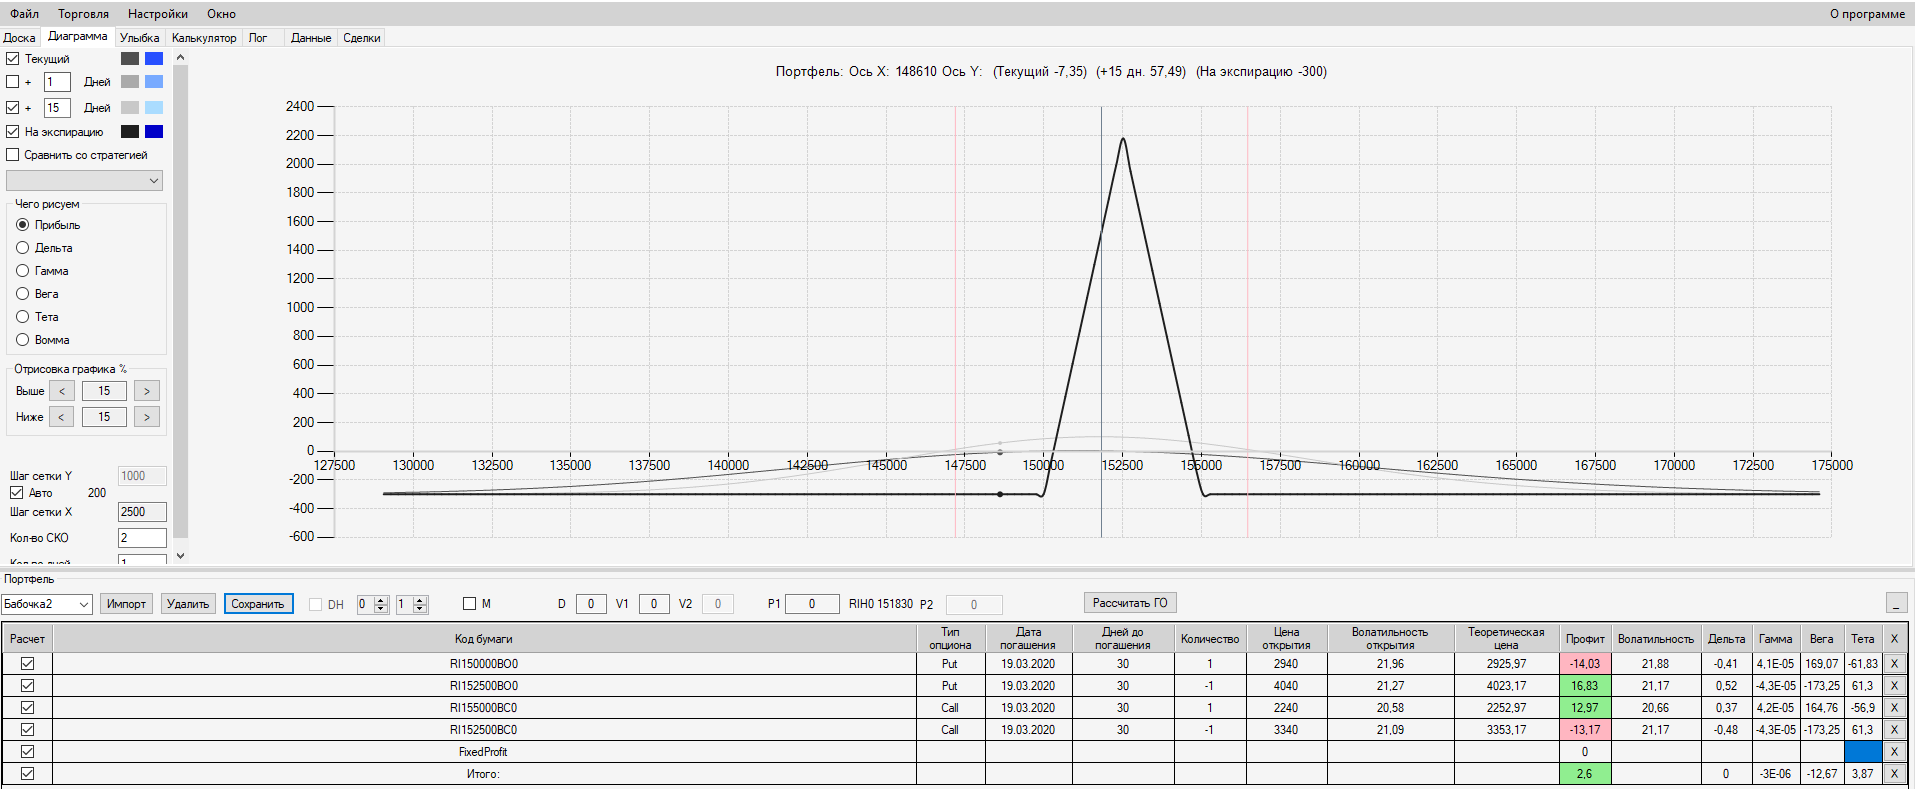Image resolution: width=1915 pixels, height=789 pixels.
Task: Switch to the Улыбка tab
Action: click(x=140, y=38)
